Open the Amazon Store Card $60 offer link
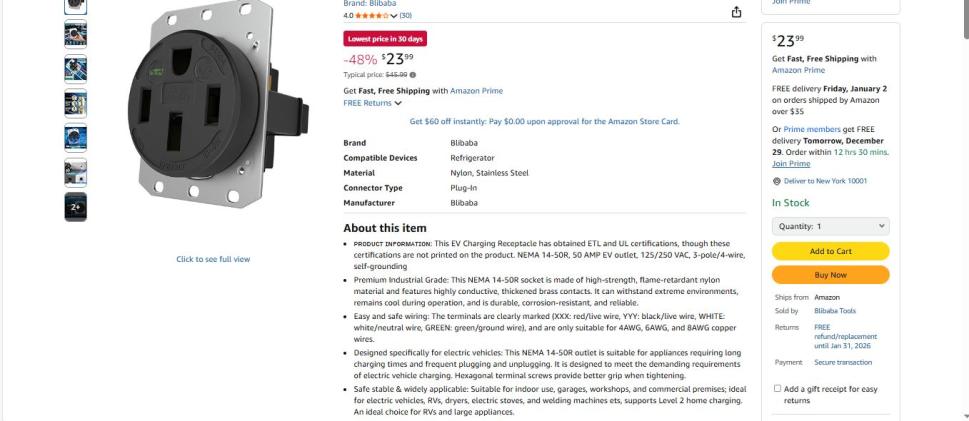The height and width of the screenshot is (421, 969). point(544,122)
